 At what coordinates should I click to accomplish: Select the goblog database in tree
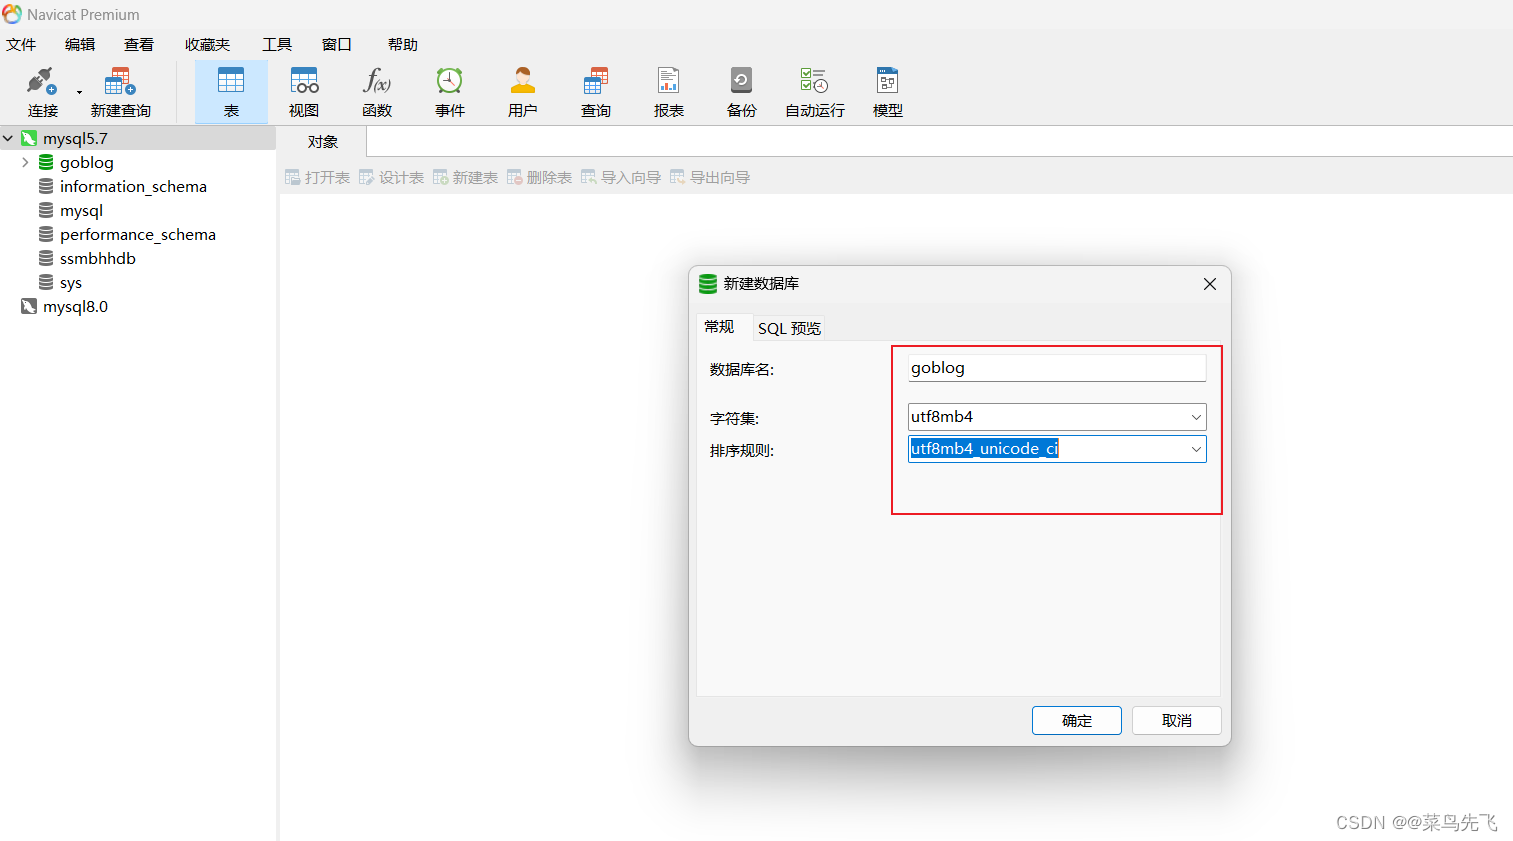pyautogui.click(x=86, y=162)
